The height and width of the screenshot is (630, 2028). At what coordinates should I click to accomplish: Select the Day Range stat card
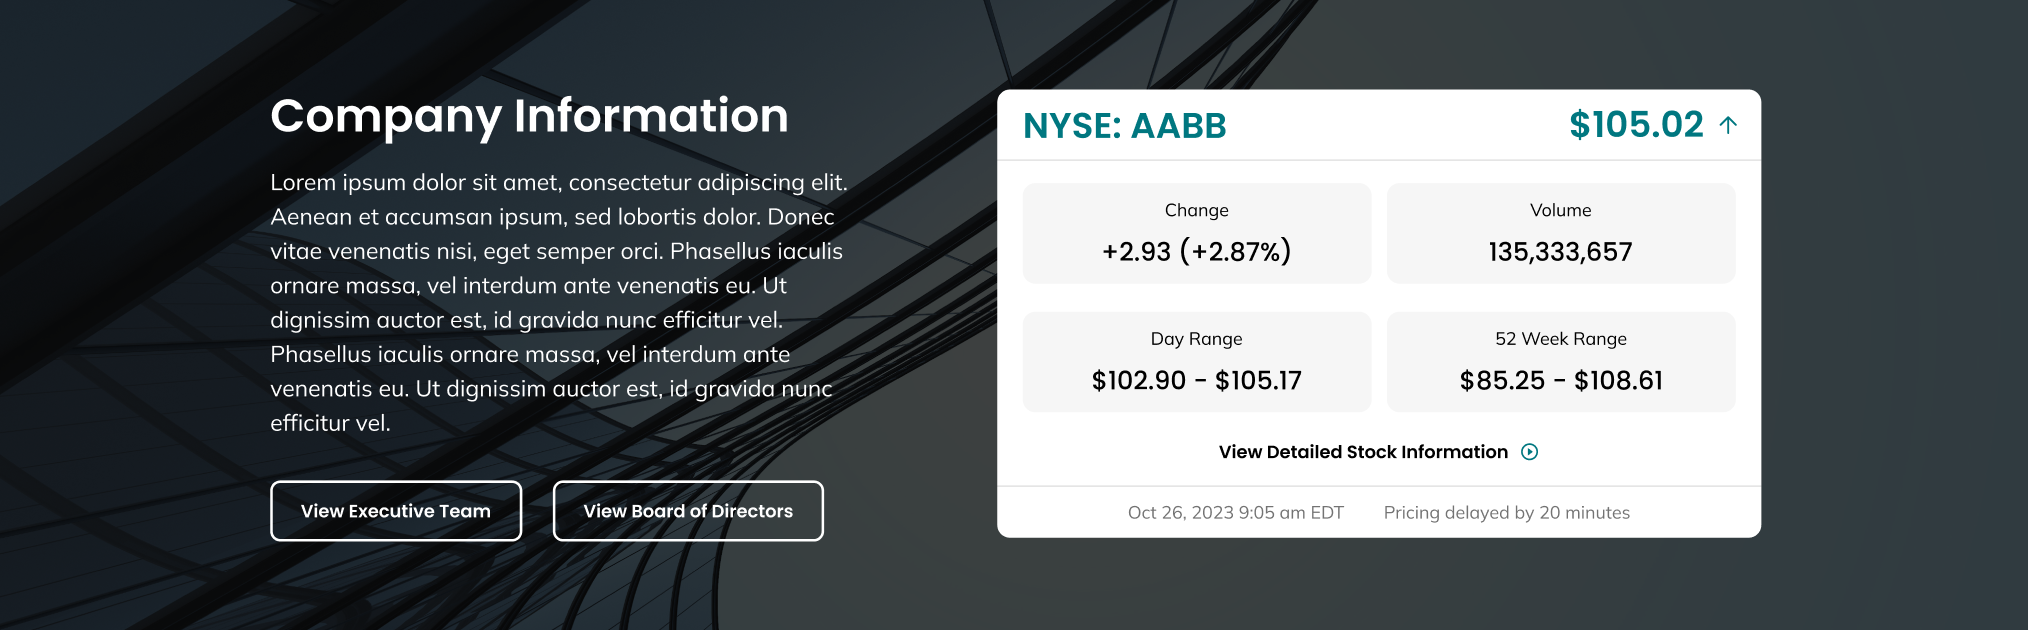tap(1196, 361)
